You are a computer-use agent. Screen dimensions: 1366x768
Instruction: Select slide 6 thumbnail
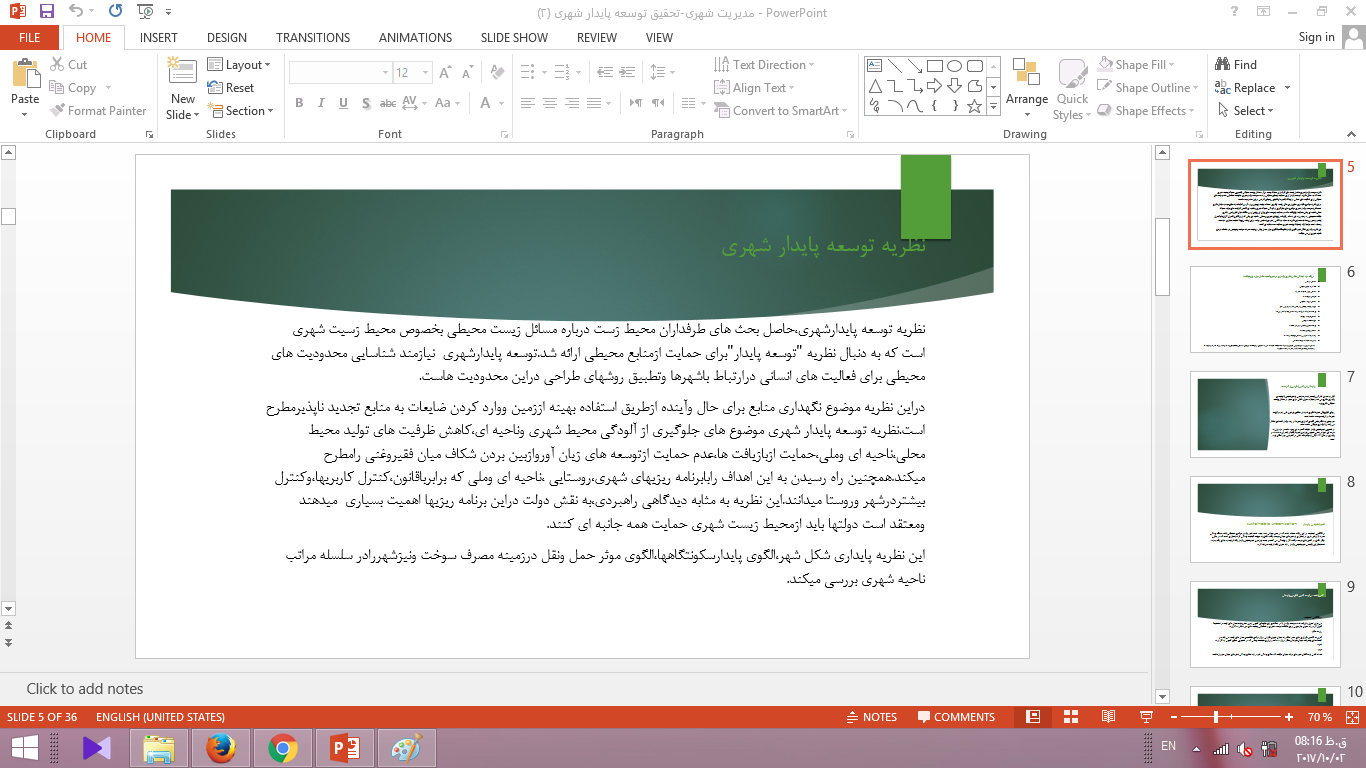[x=1265, y=309]
